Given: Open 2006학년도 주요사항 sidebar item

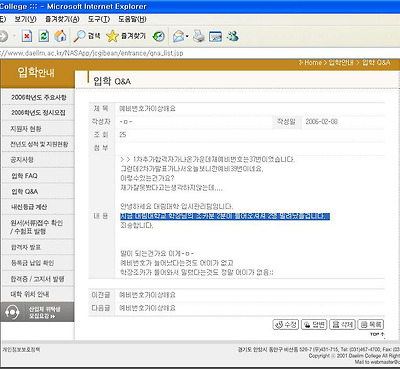Looking at the screenshot, I should tap(39, 97).
